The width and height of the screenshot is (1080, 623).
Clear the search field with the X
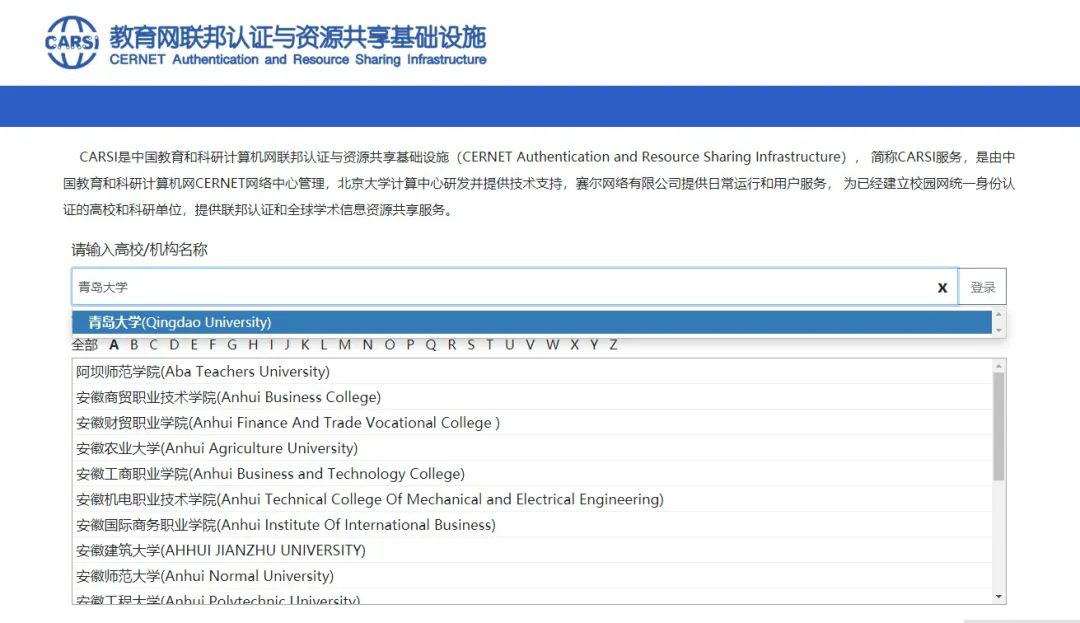click(942, 288)
